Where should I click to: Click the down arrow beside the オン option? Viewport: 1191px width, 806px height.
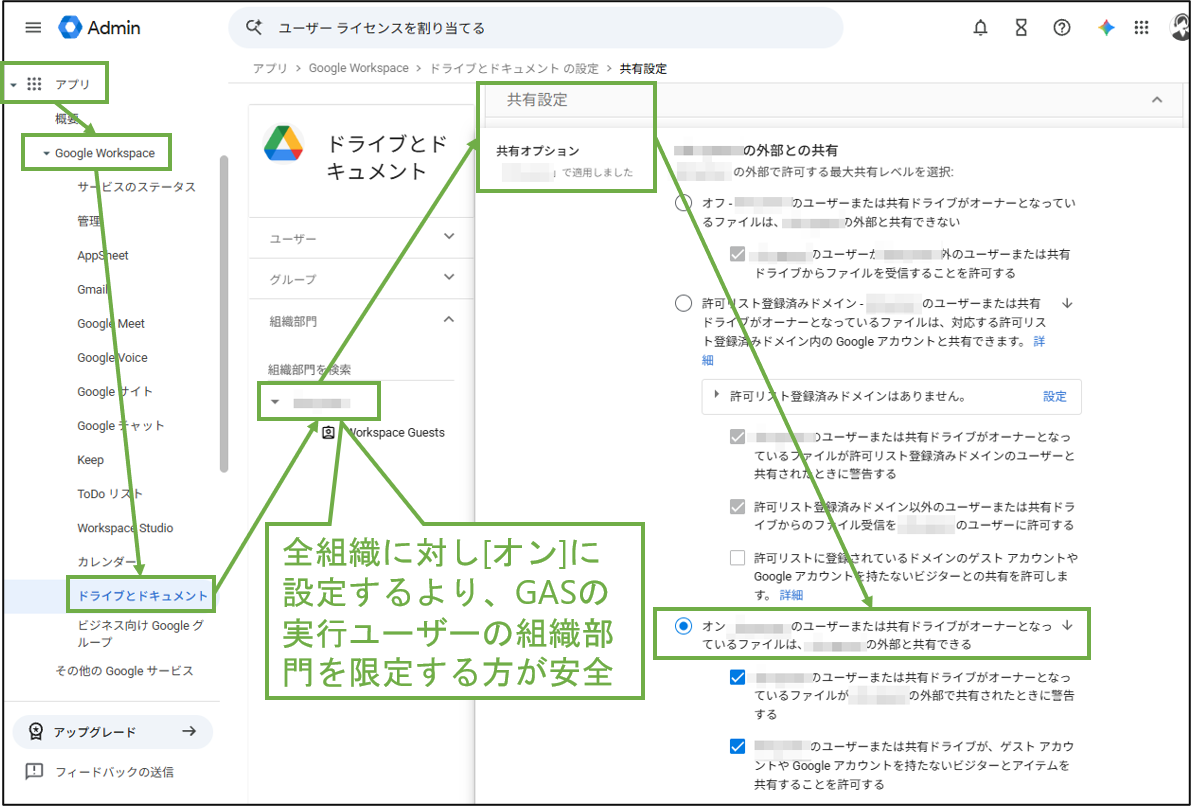pos(1067,626)
